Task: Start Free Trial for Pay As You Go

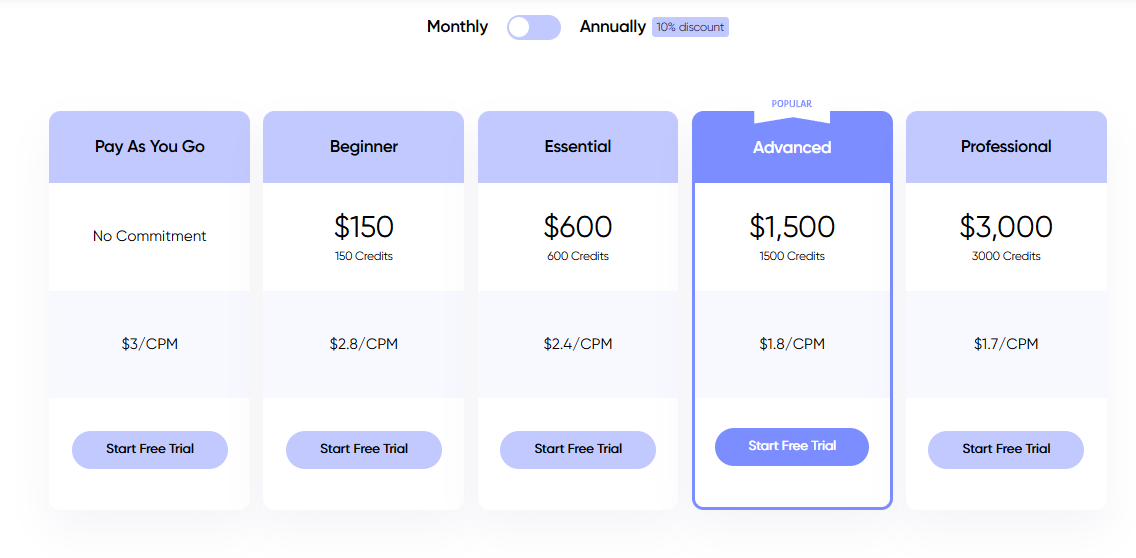Action: [150, 449]
